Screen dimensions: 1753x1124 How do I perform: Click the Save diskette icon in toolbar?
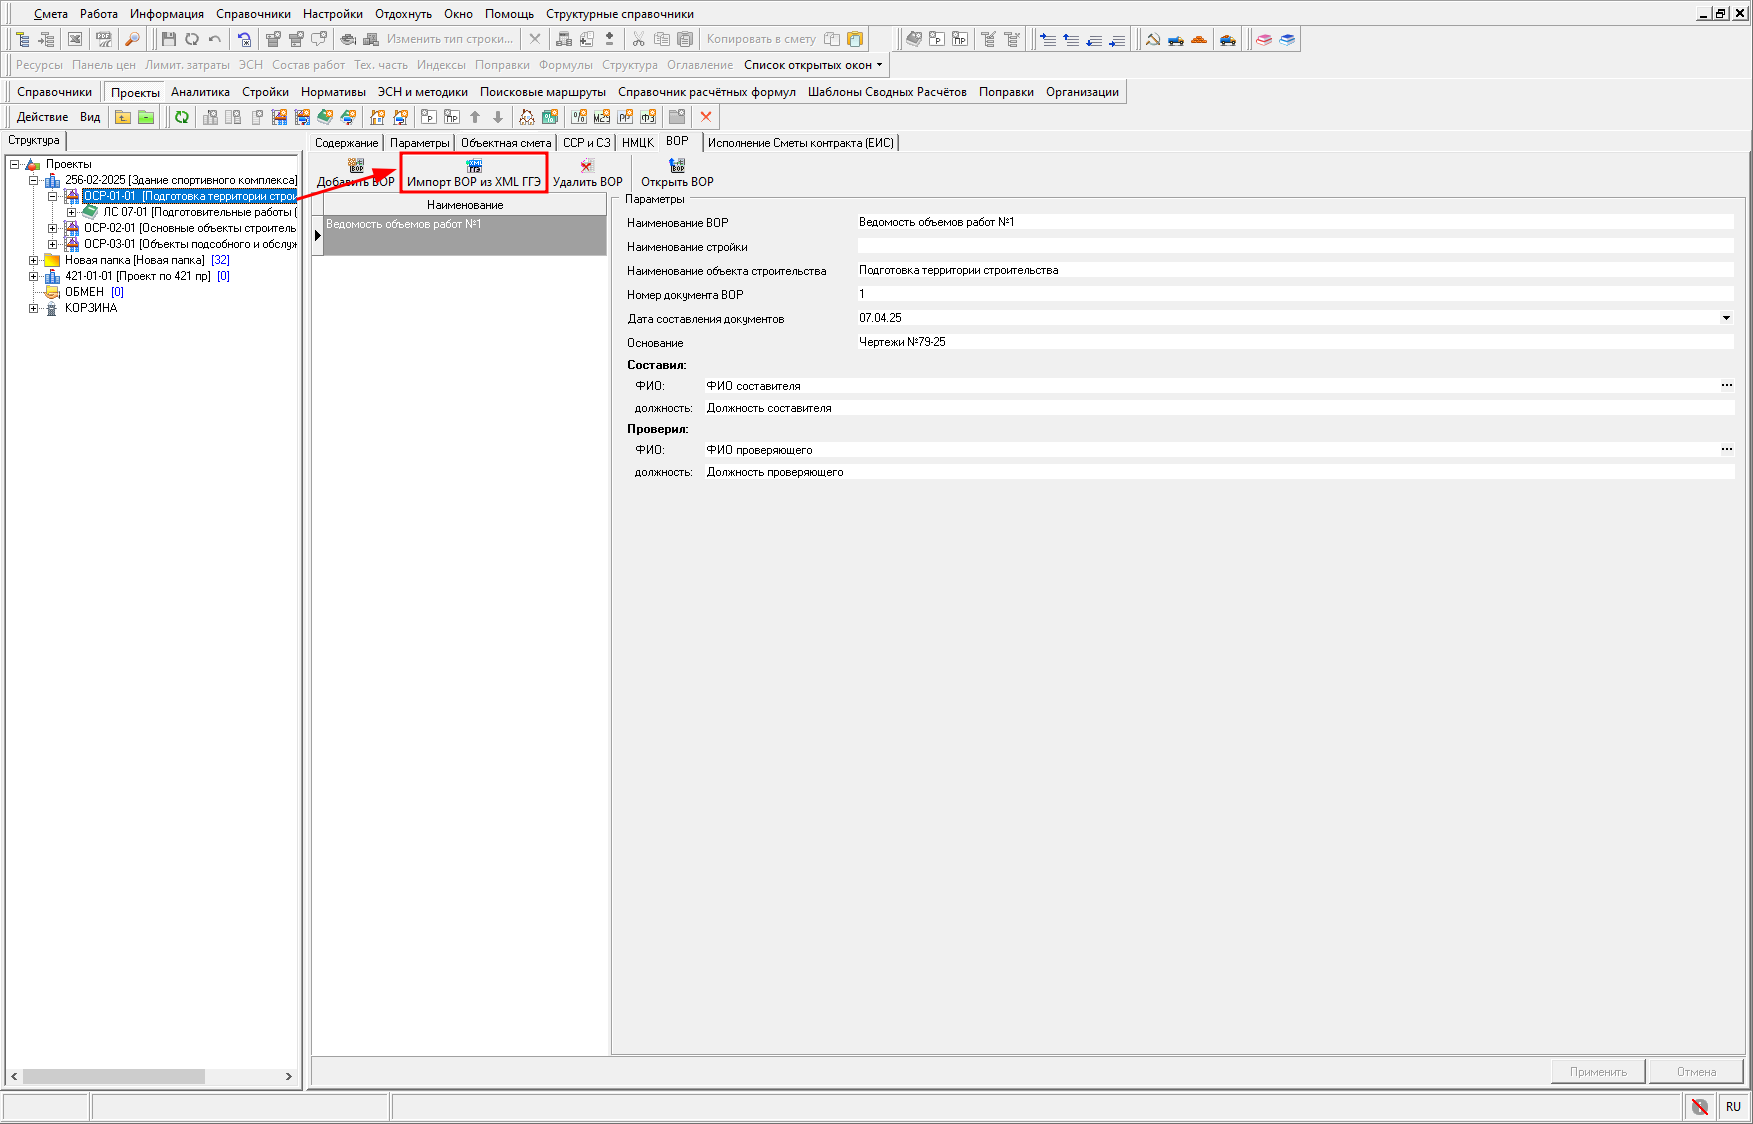coord(168,39)
